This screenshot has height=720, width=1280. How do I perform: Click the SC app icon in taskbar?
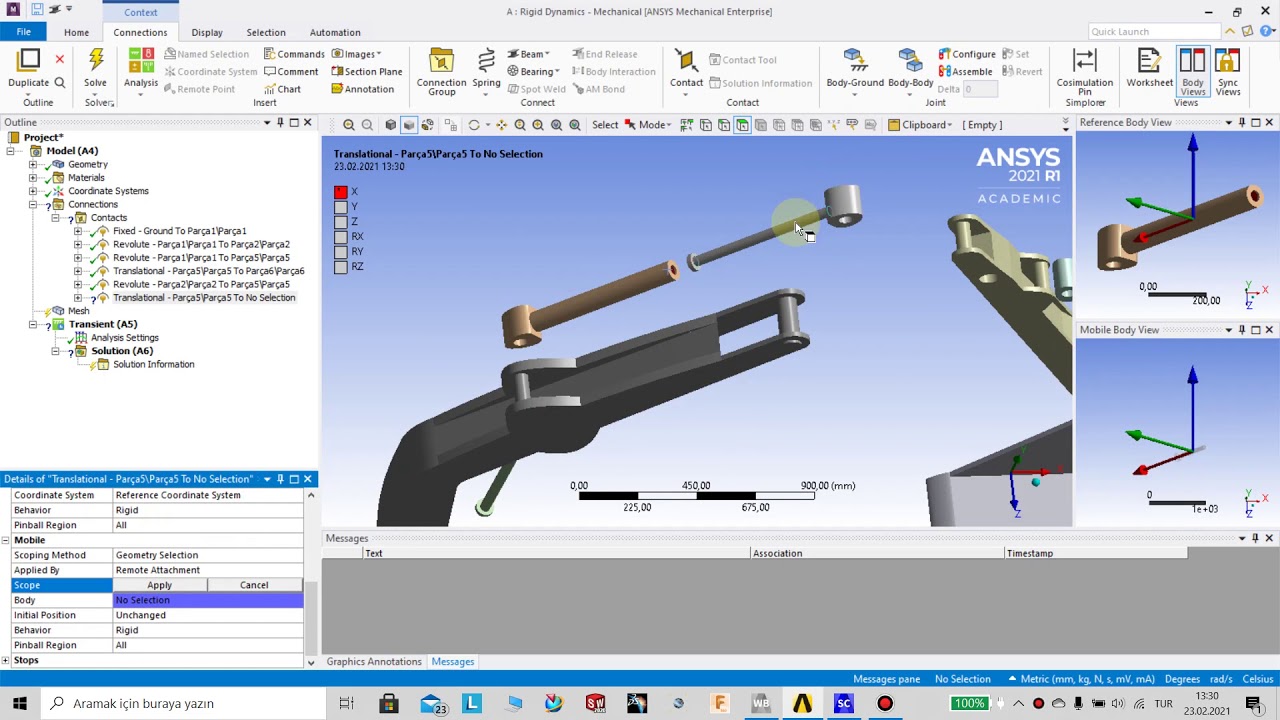tap(843, 703)
